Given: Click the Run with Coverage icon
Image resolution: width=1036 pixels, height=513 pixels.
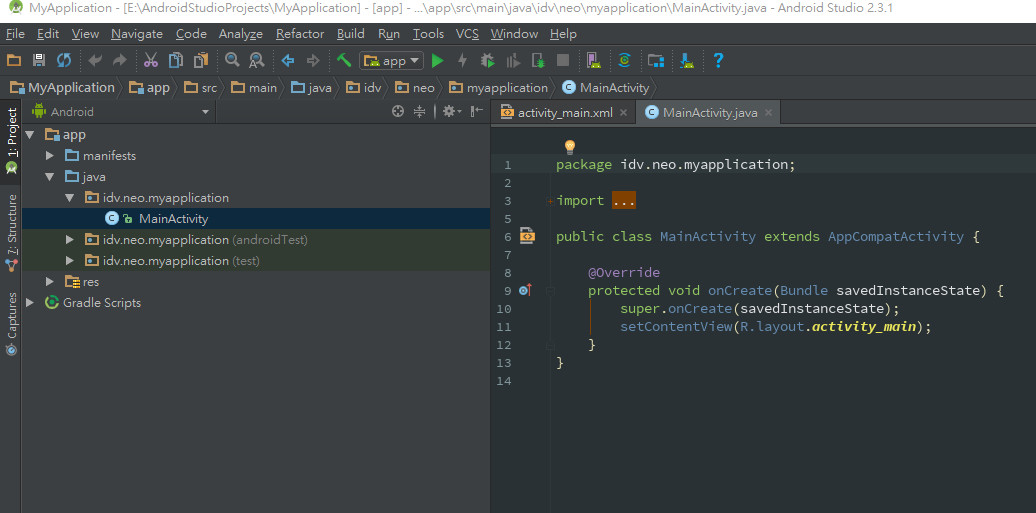Looking at the screenshot, I should 513,61.
